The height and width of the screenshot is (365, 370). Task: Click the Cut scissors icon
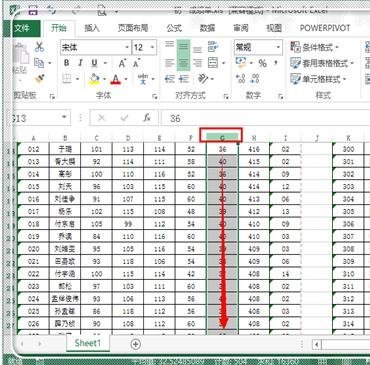(x=39, y=47)
